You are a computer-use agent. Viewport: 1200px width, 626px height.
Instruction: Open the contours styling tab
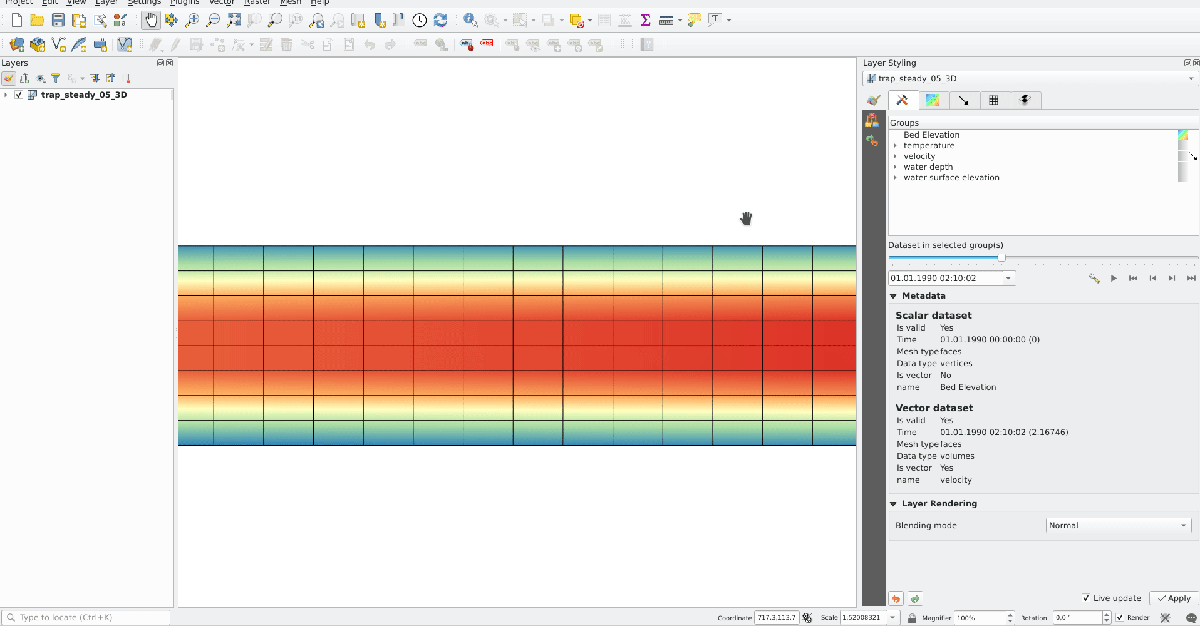[932, 100]
